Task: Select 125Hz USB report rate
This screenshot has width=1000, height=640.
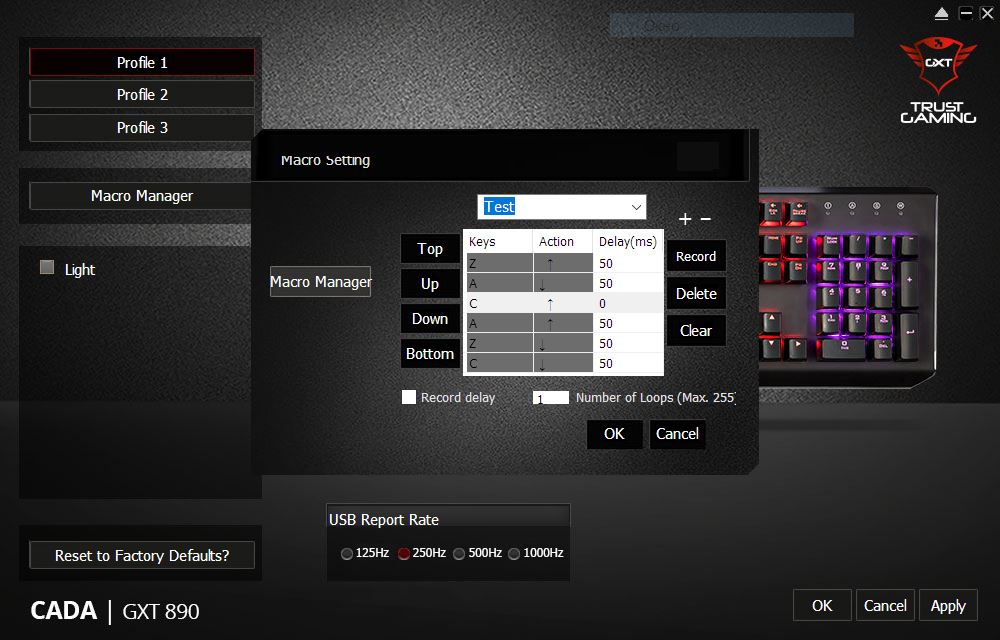Action: [x=347, y=553]
